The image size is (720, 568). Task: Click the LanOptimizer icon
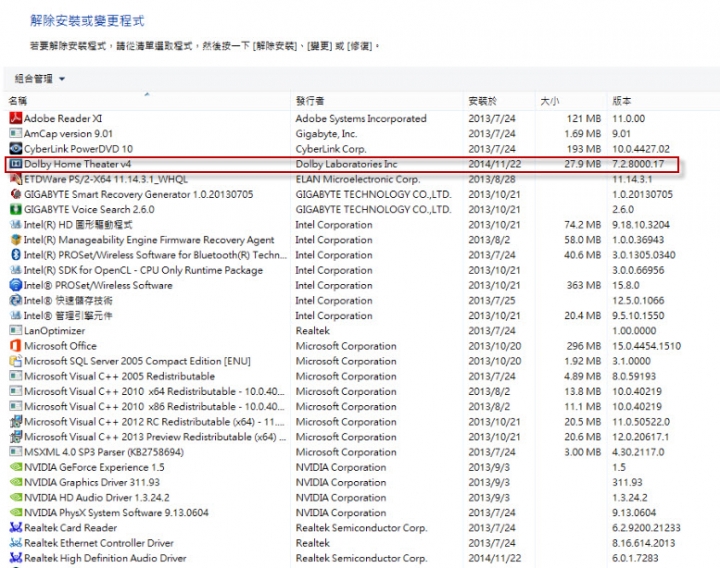16,331
